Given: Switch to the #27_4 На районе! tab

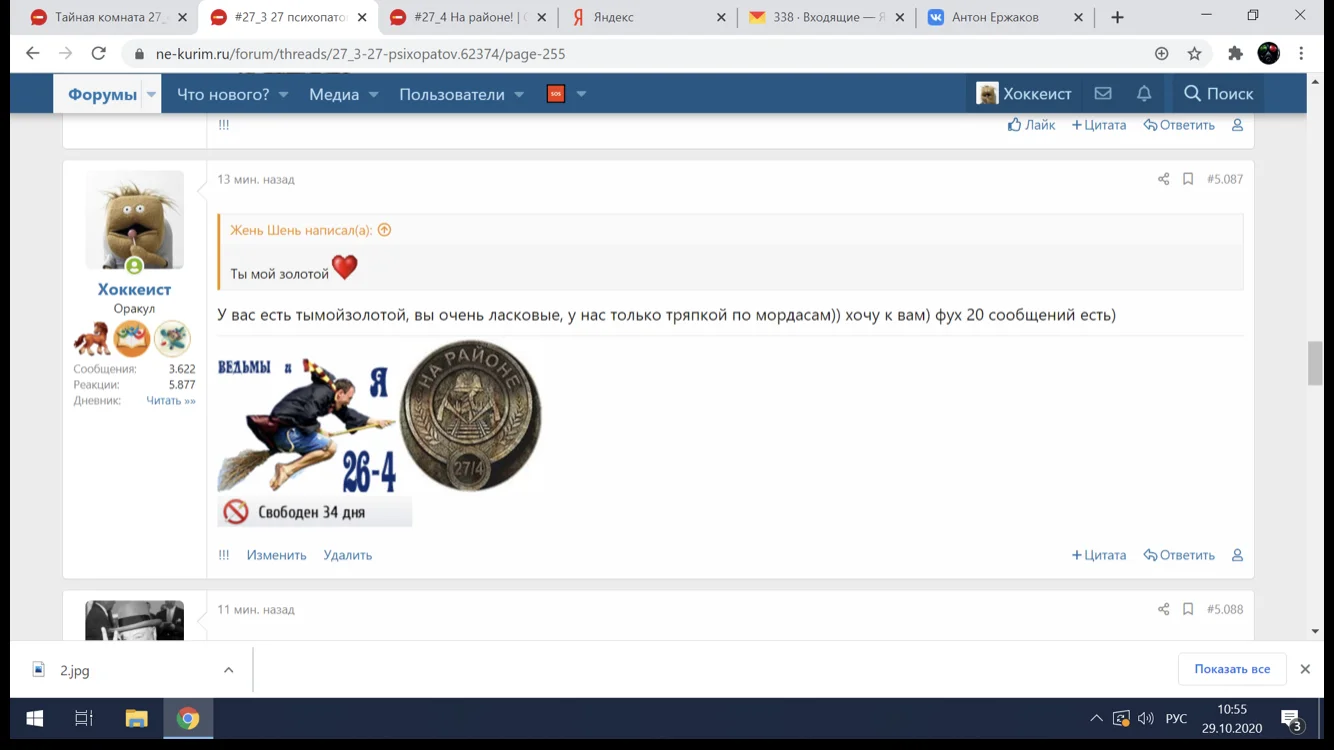Looking at the screenshot, I should pos(468,17).
